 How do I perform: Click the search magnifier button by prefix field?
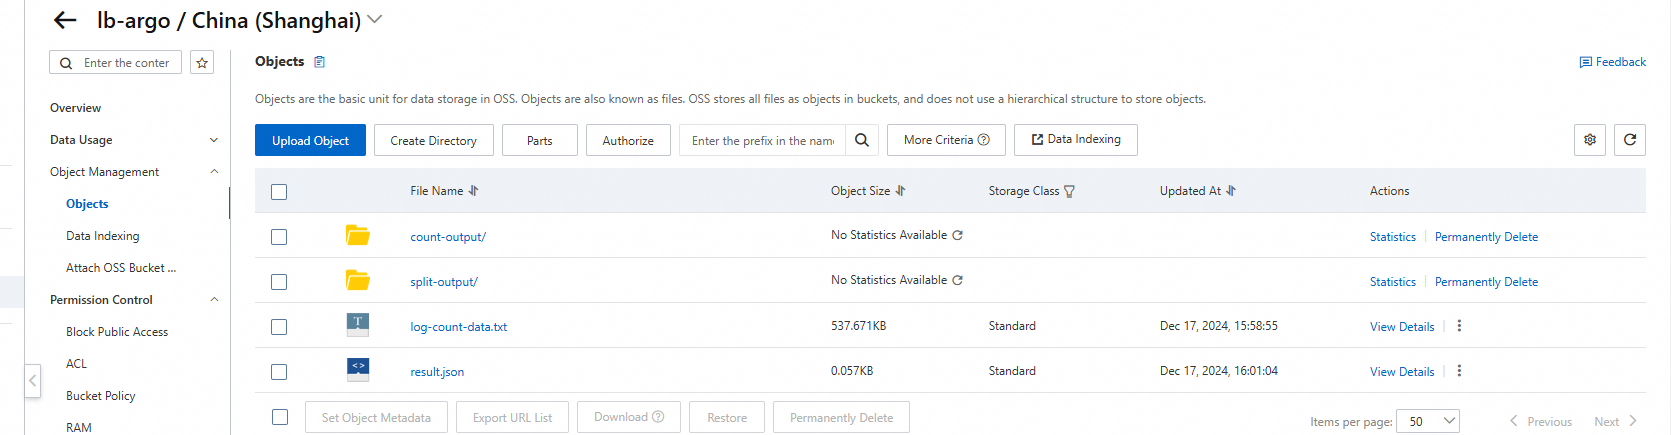click(862, 140)
